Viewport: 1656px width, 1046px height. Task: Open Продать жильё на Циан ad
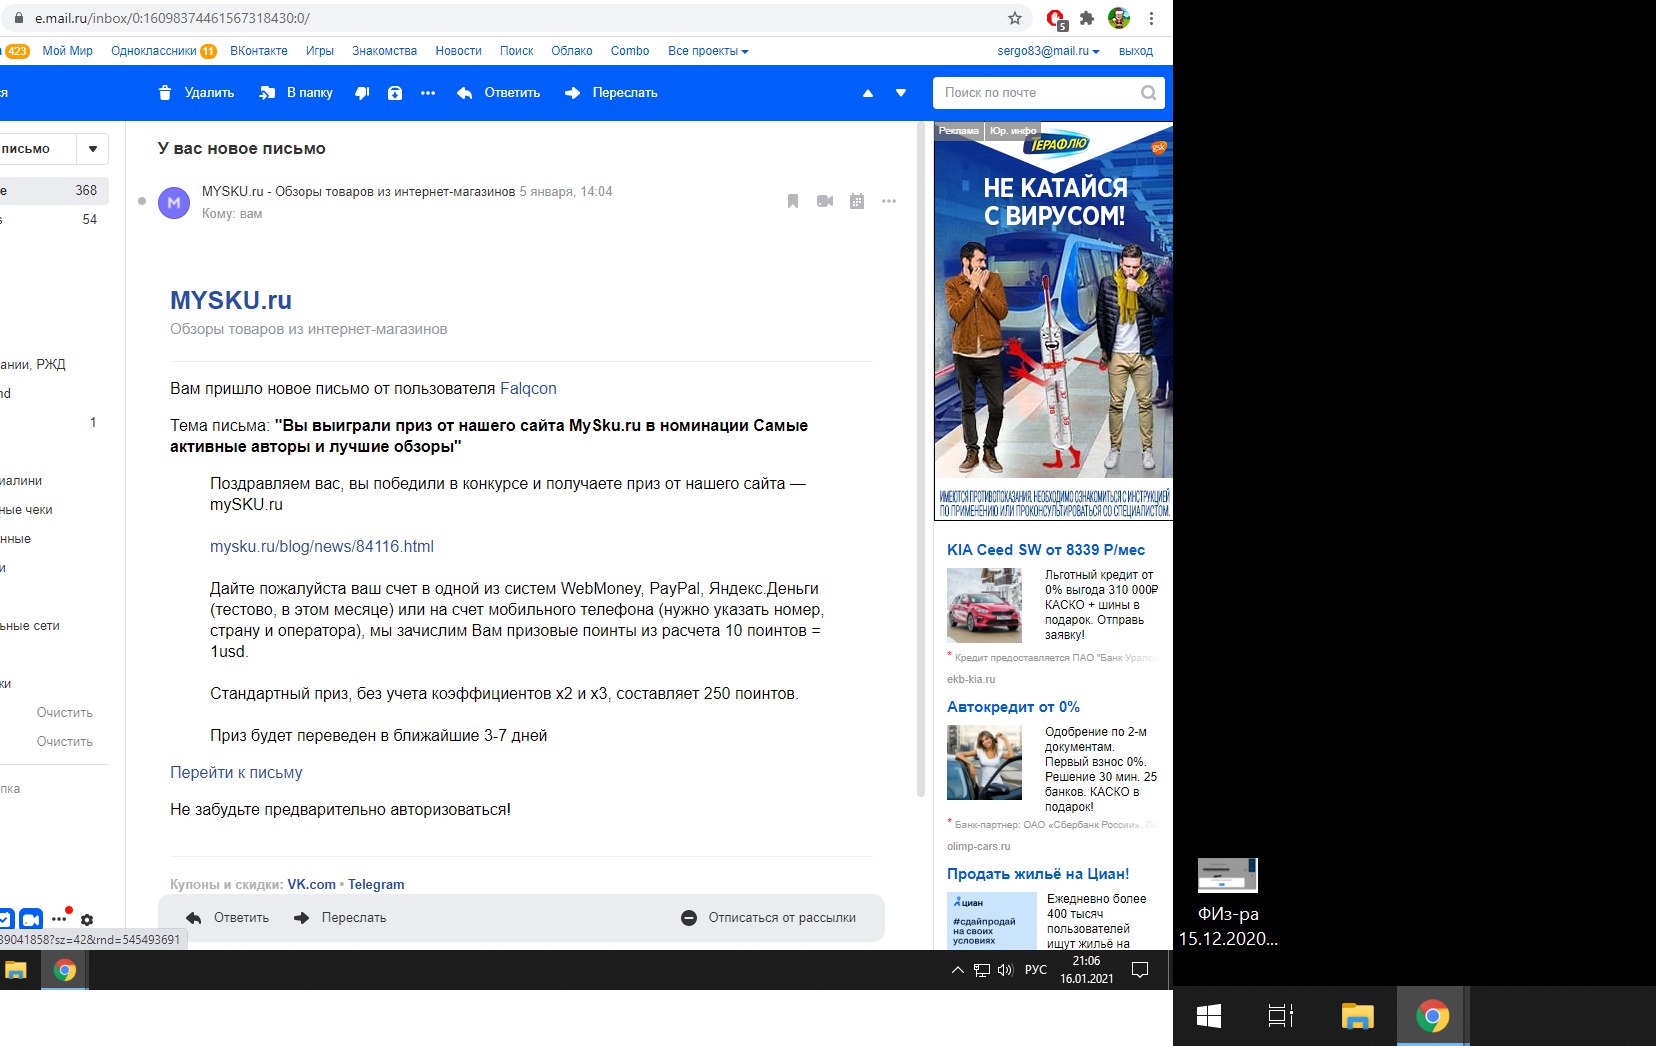(x=1038, y=874)
